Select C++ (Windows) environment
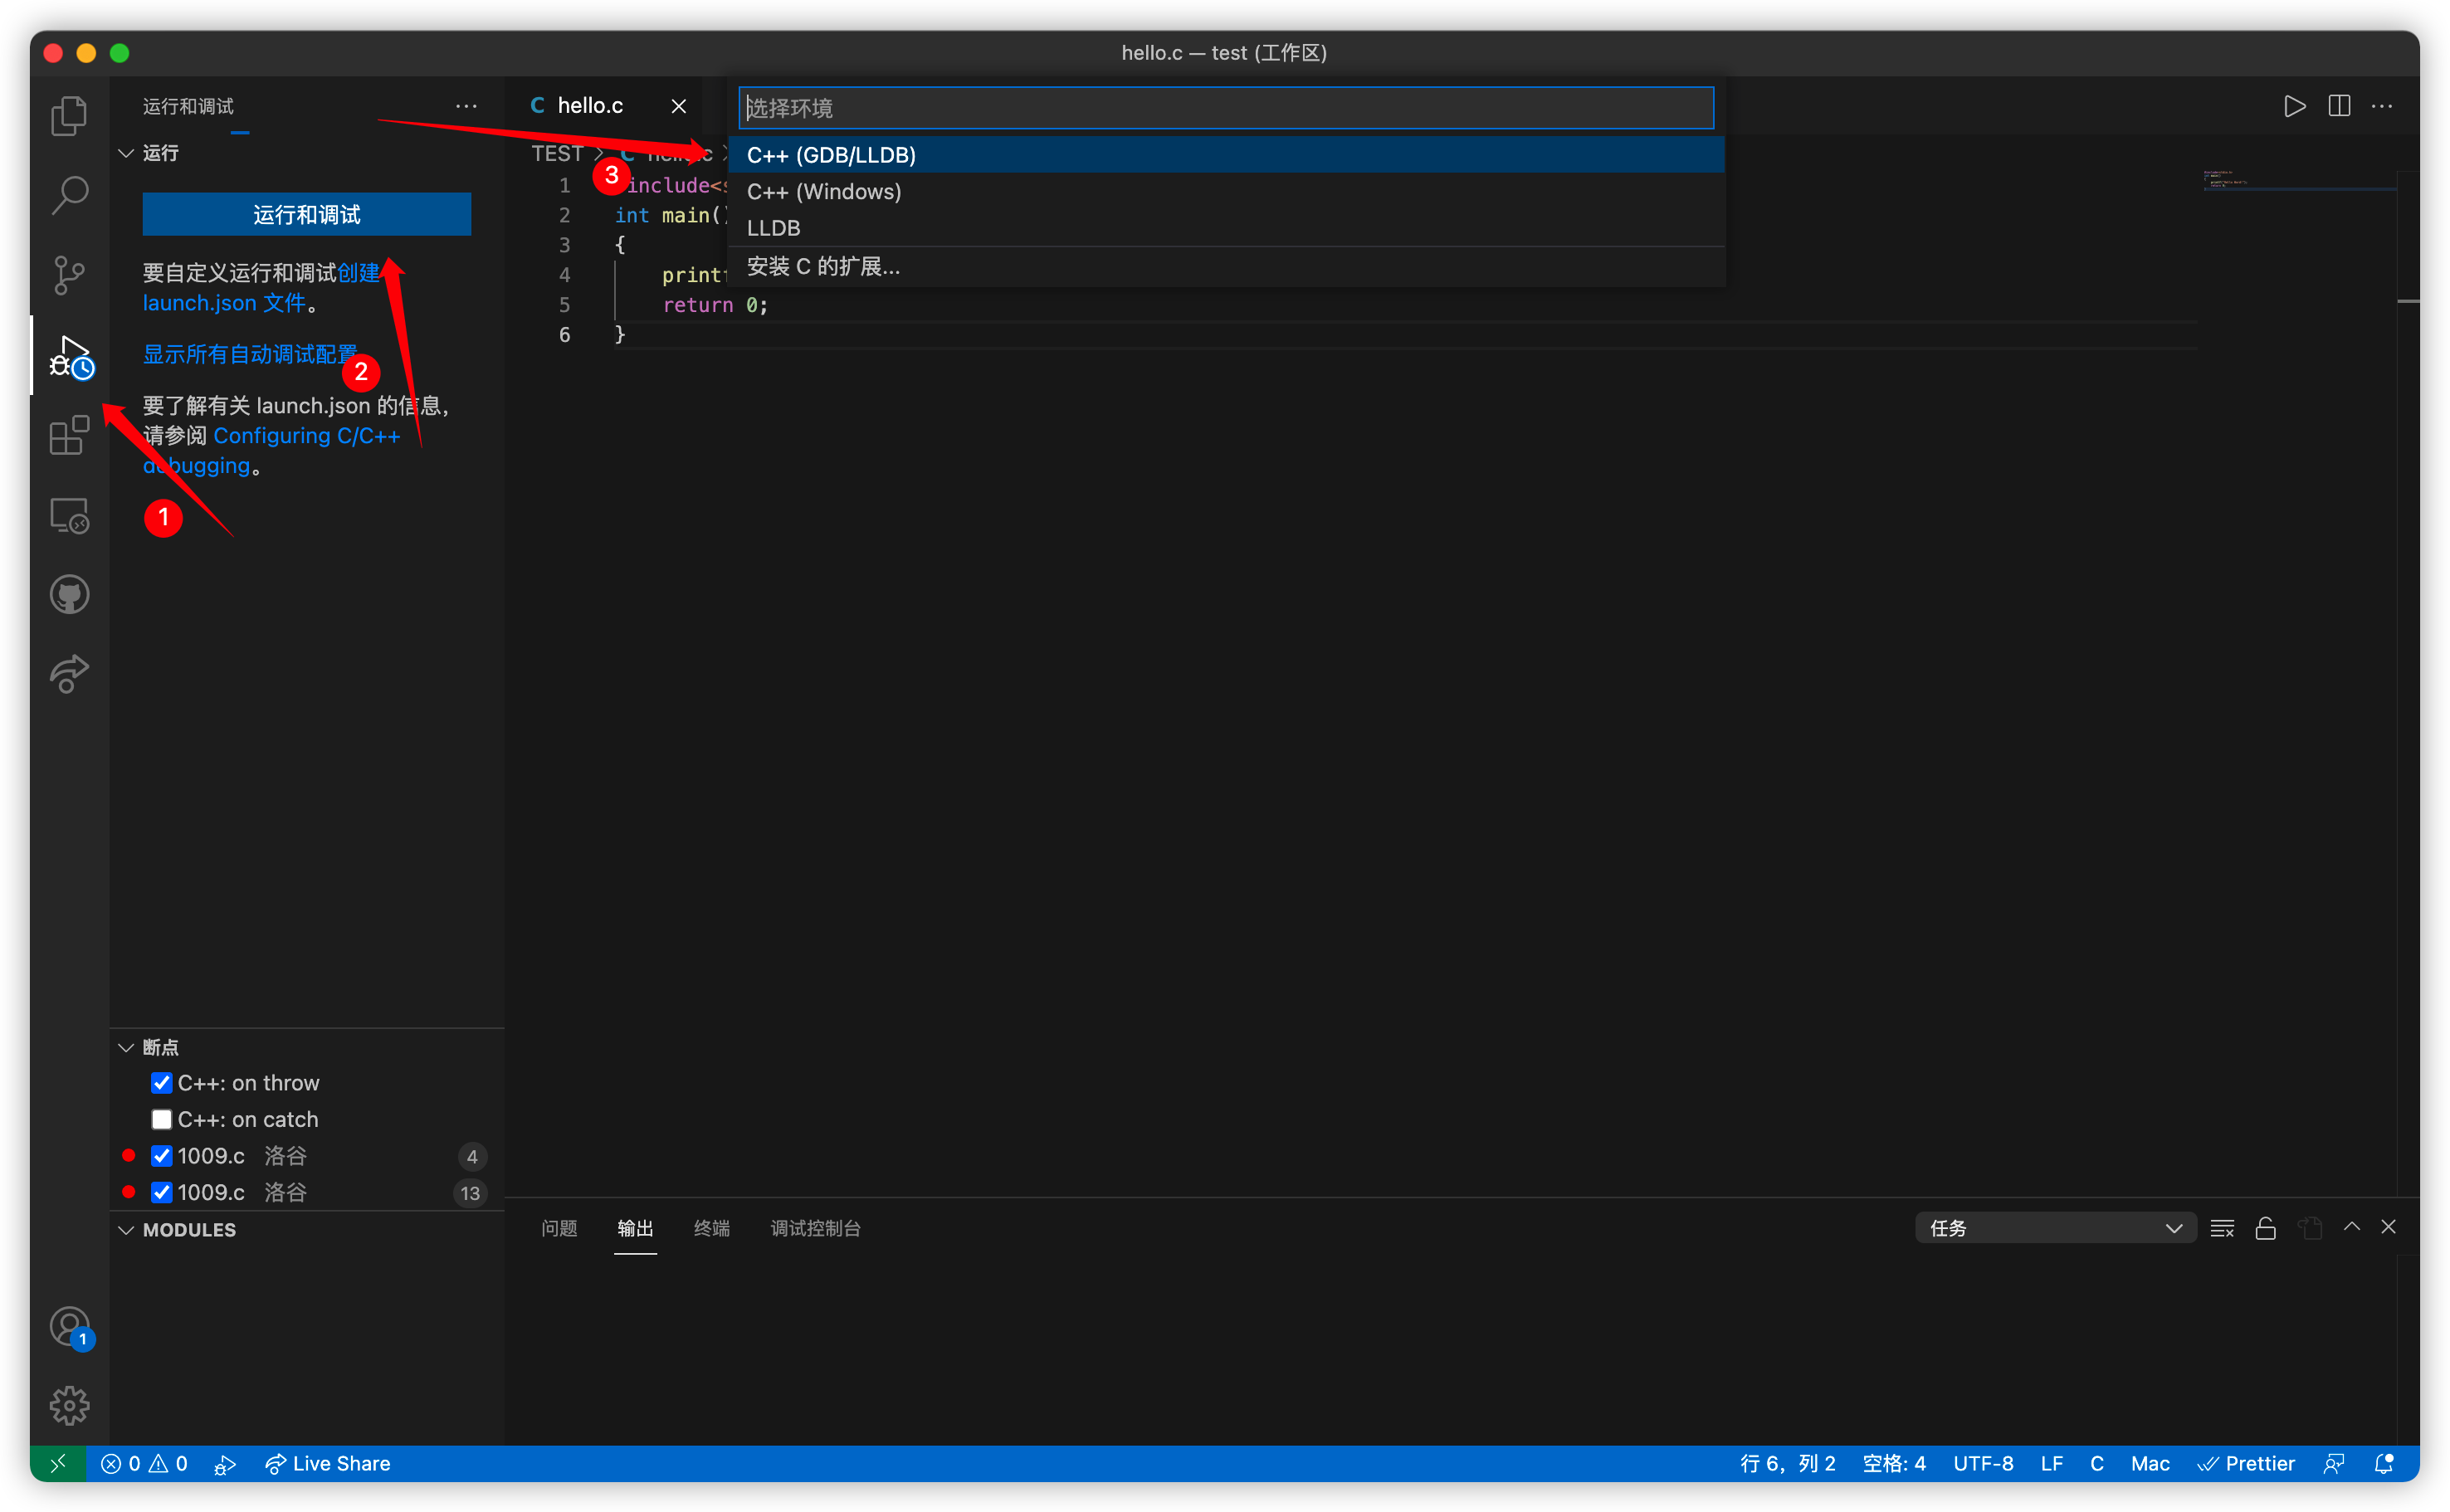The image size is (2450, 1512). tap(1226, 191)
